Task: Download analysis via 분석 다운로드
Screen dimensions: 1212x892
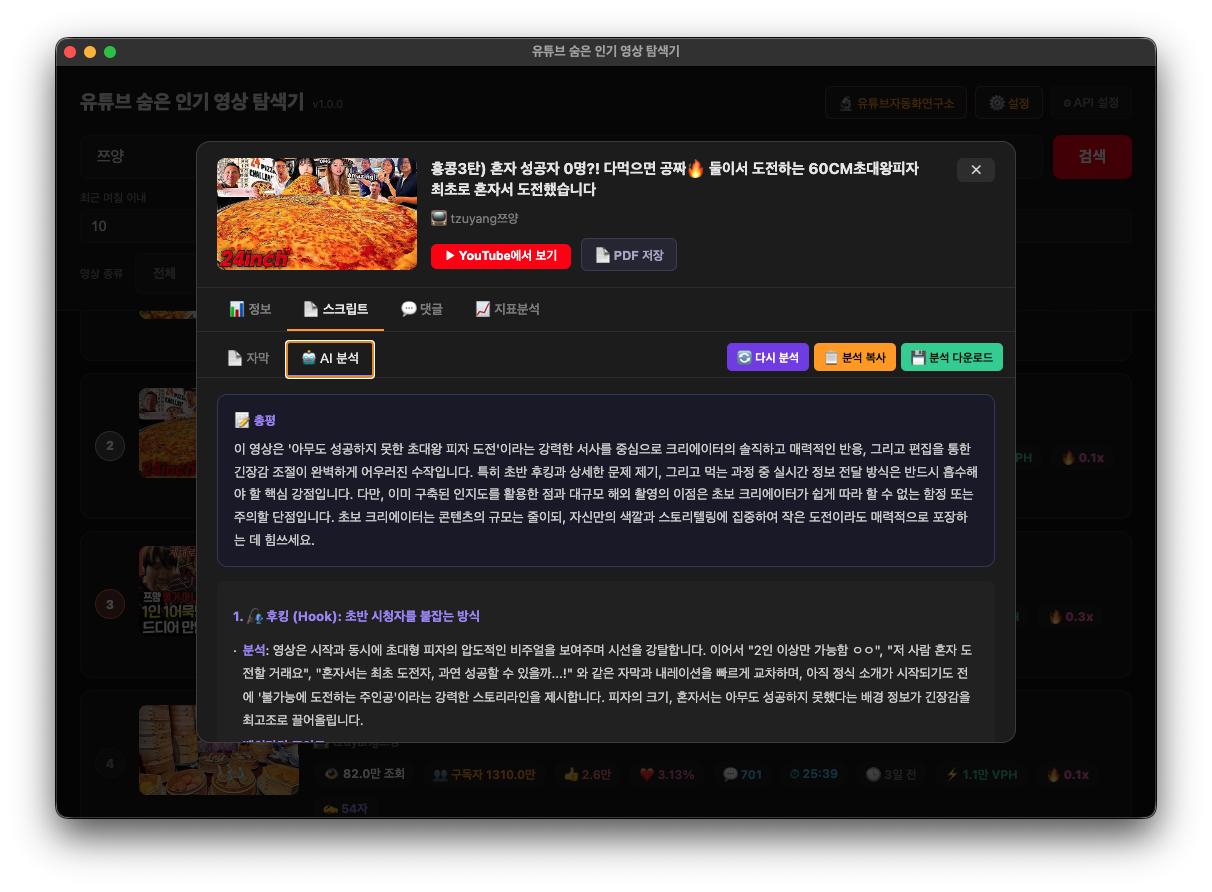Action: [952, 357]
